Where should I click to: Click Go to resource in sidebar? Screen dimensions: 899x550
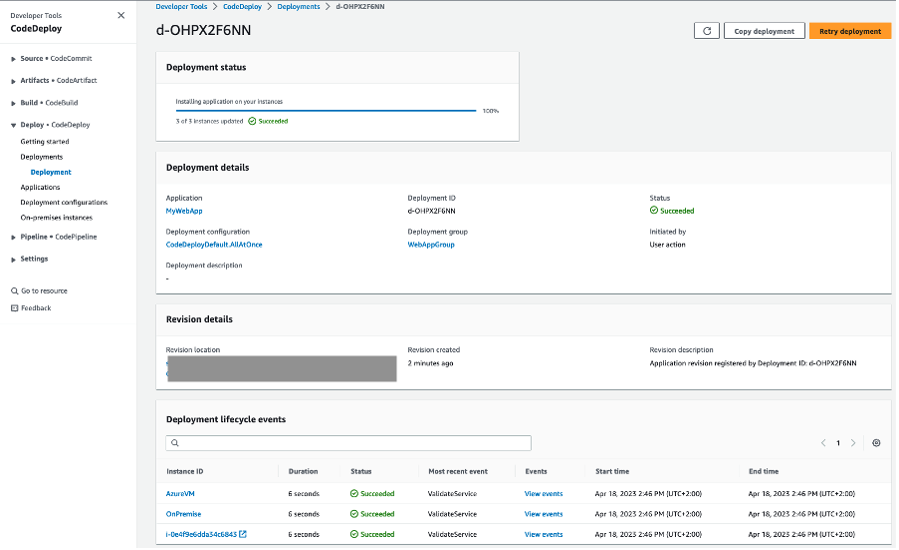(x=44, y=292)
